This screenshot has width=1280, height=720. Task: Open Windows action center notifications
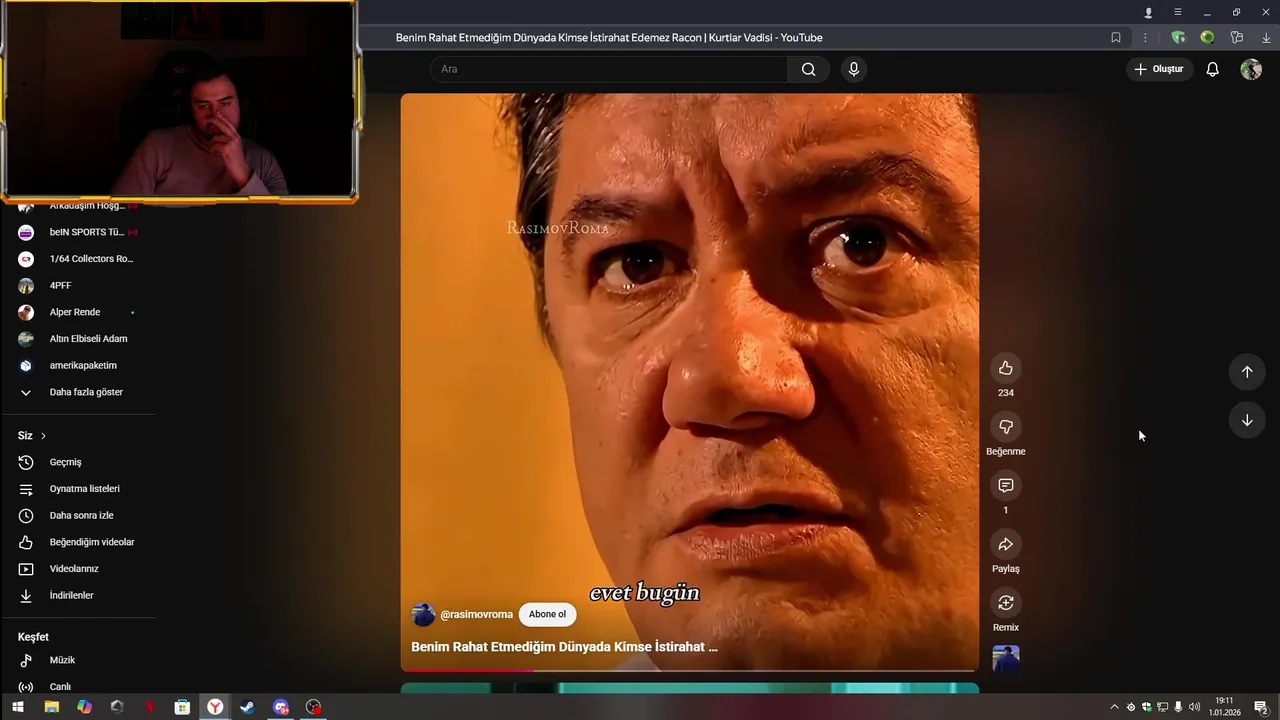click(1261, 707)
